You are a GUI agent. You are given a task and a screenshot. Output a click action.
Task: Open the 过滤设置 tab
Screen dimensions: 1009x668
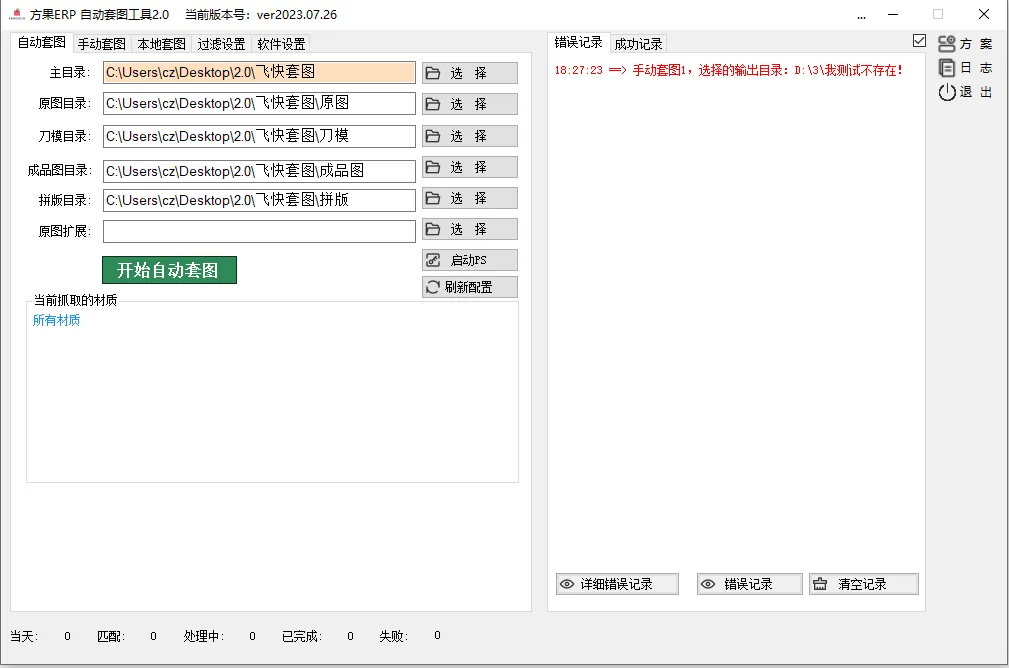click(221, 44)
